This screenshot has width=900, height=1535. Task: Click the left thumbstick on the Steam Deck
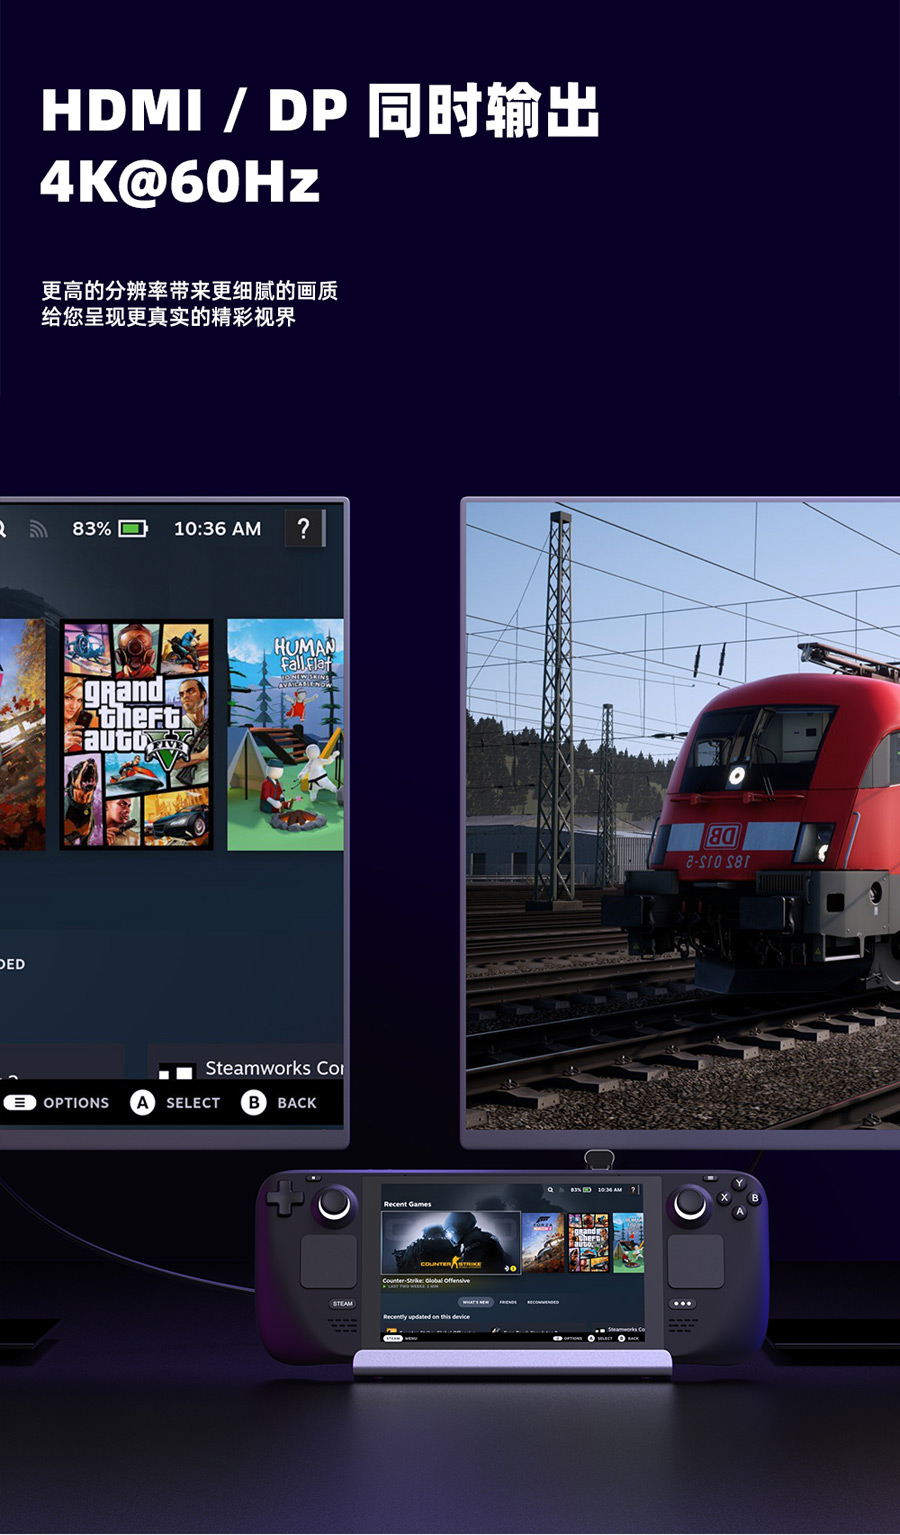point(334,1206)
